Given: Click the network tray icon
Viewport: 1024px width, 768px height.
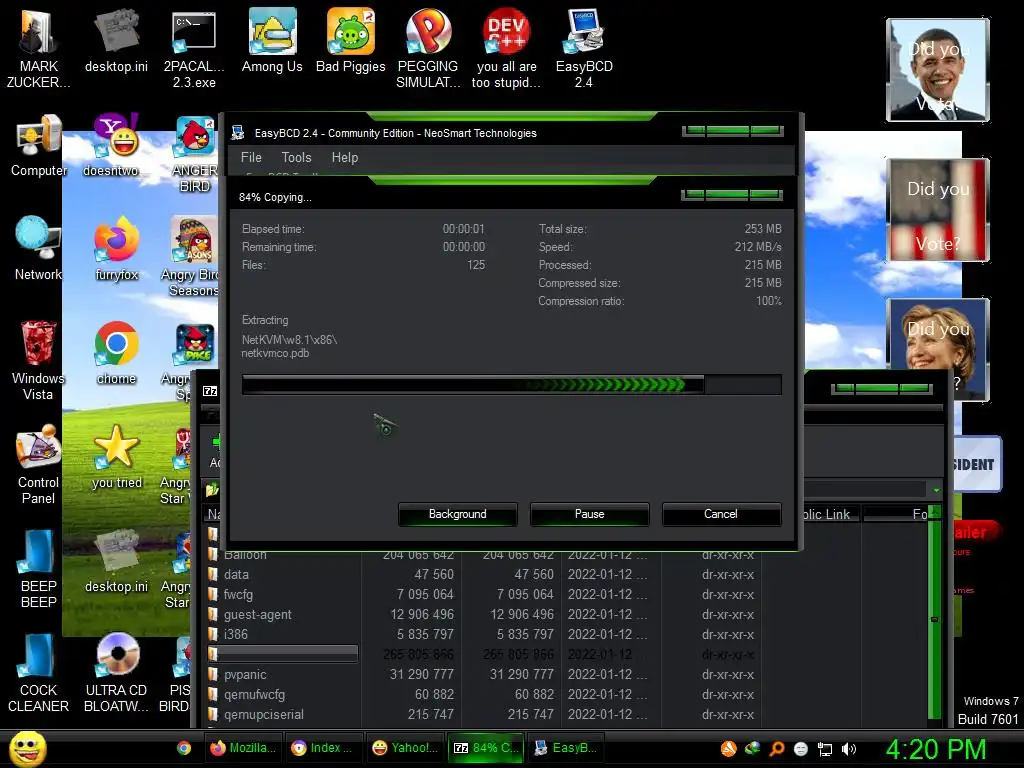Looking at the screenshot, I should [825, 749].
